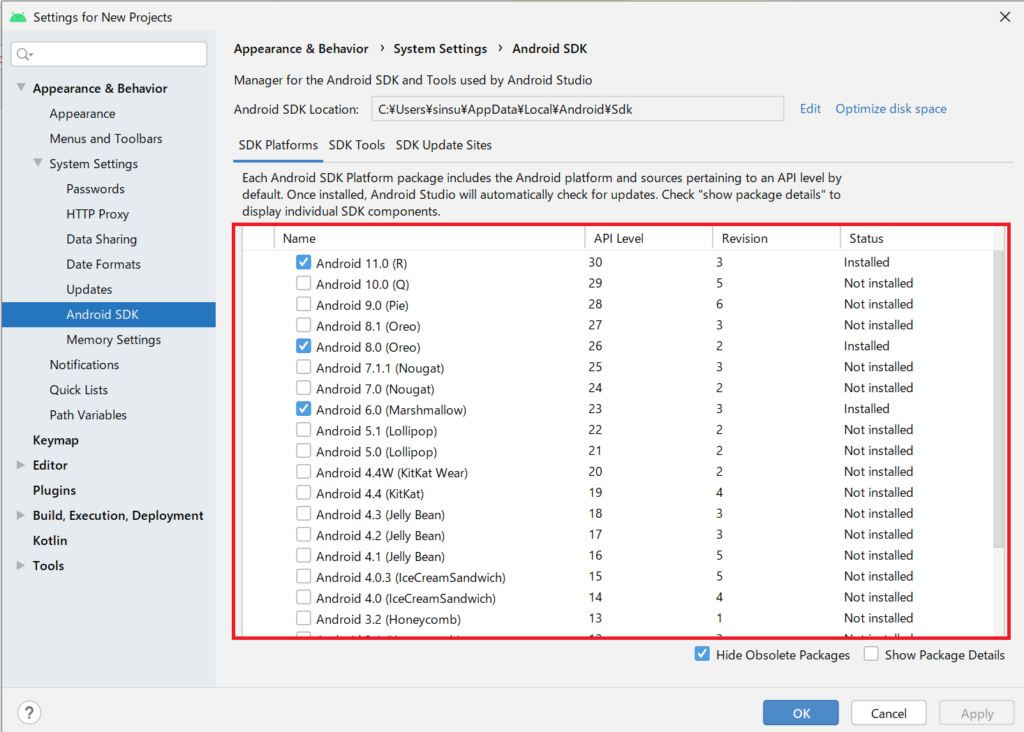Click the Android Studio logo icon
1024x732 pixels.
pyautogui.click(x=18, y=17)
